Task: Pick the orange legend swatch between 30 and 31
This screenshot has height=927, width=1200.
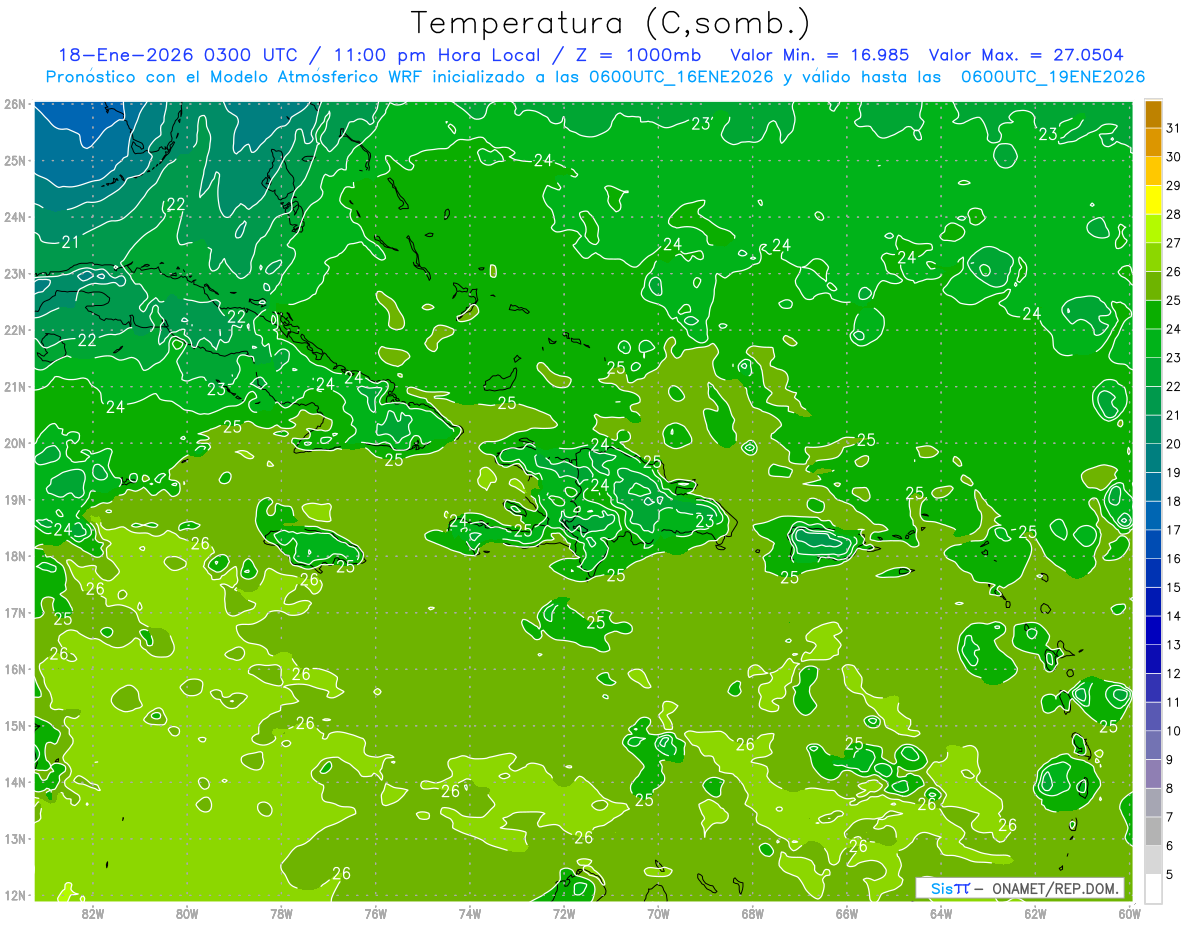Action: click(1153, 142)
